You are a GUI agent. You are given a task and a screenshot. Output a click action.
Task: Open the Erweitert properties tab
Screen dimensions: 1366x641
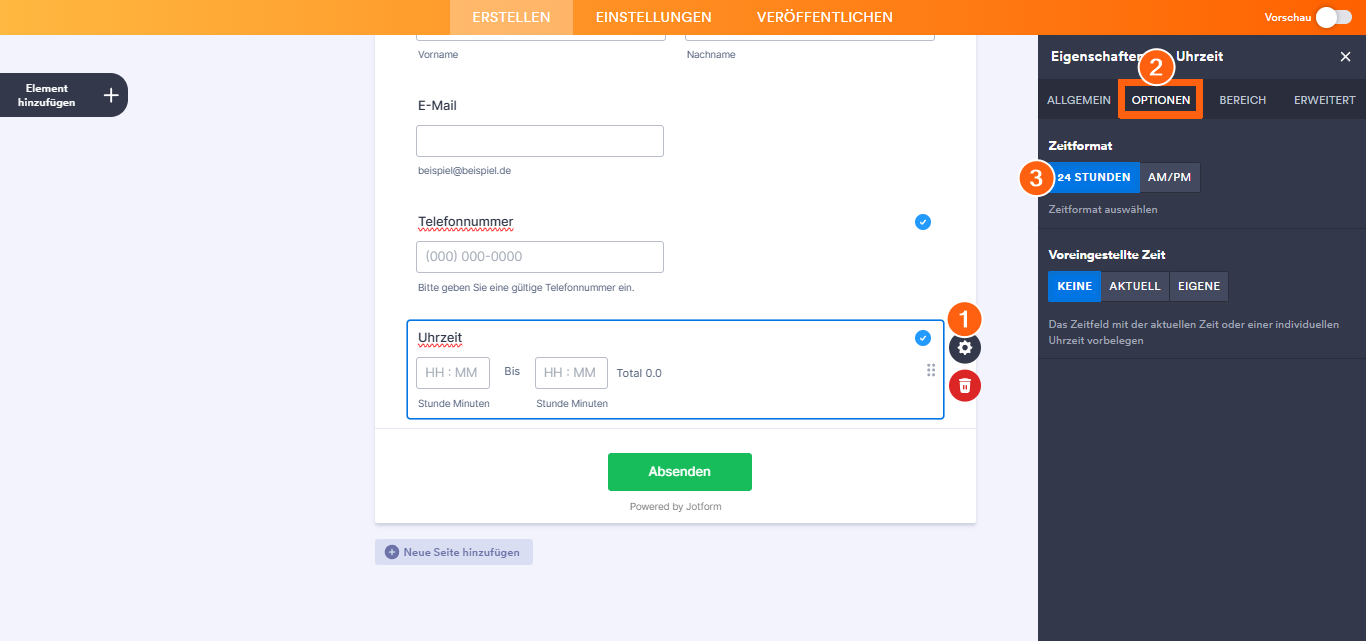pyautogui.click(x=1324, y=100)
